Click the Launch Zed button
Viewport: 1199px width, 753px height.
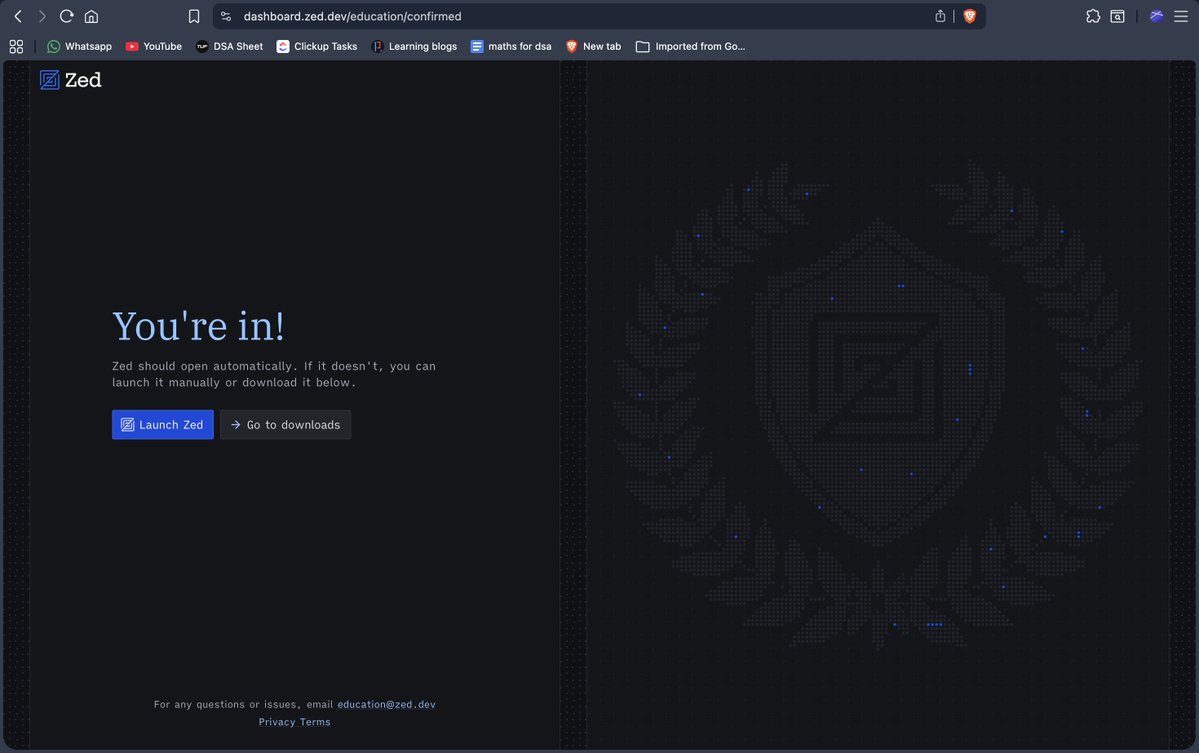tap(163, 425)
